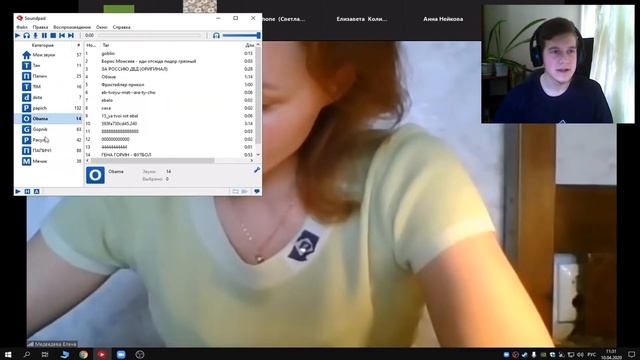Image resolution: width=640 pixels, height=360 pixels.
Task: Select sound row number 4
Action: point(169,77)
